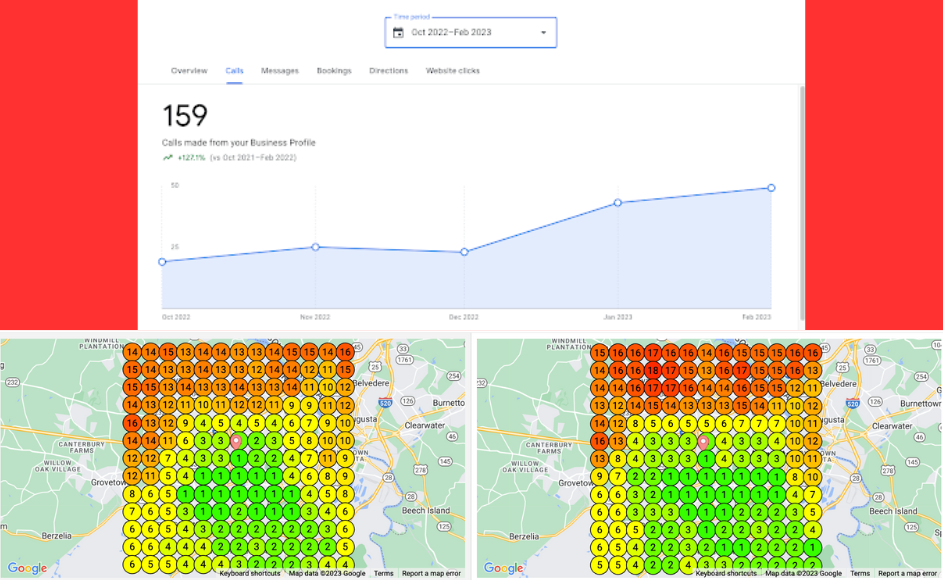Select the Messages tab
The height and width of the screenshot is (580, 943).
coord(280,71)
